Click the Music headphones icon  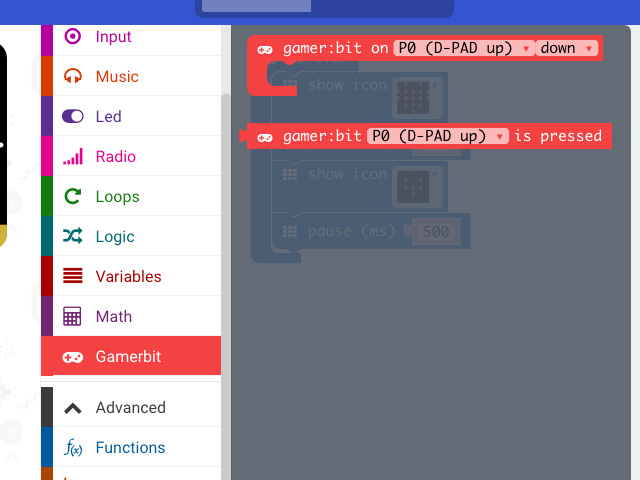tap(73, 77)
